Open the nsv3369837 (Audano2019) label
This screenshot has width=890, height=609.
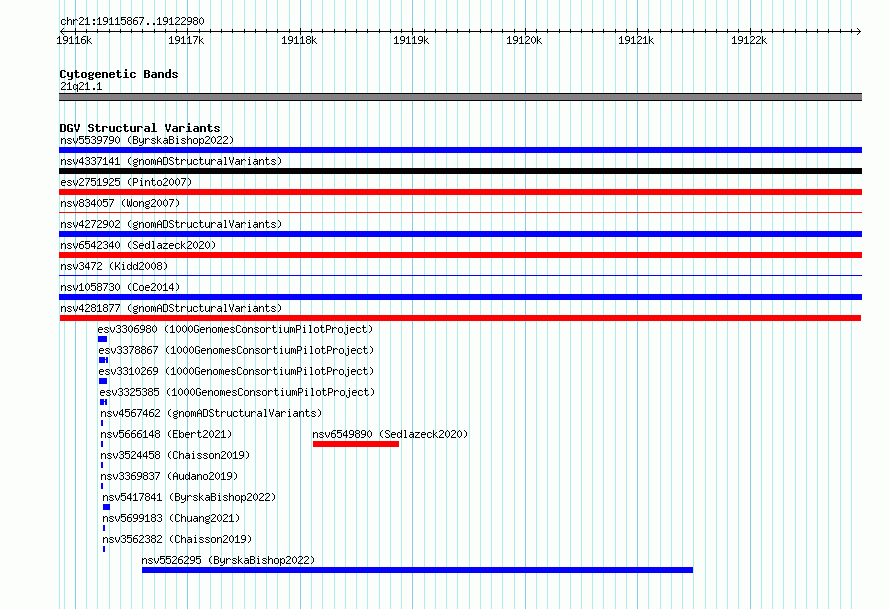tap(169, 476)
